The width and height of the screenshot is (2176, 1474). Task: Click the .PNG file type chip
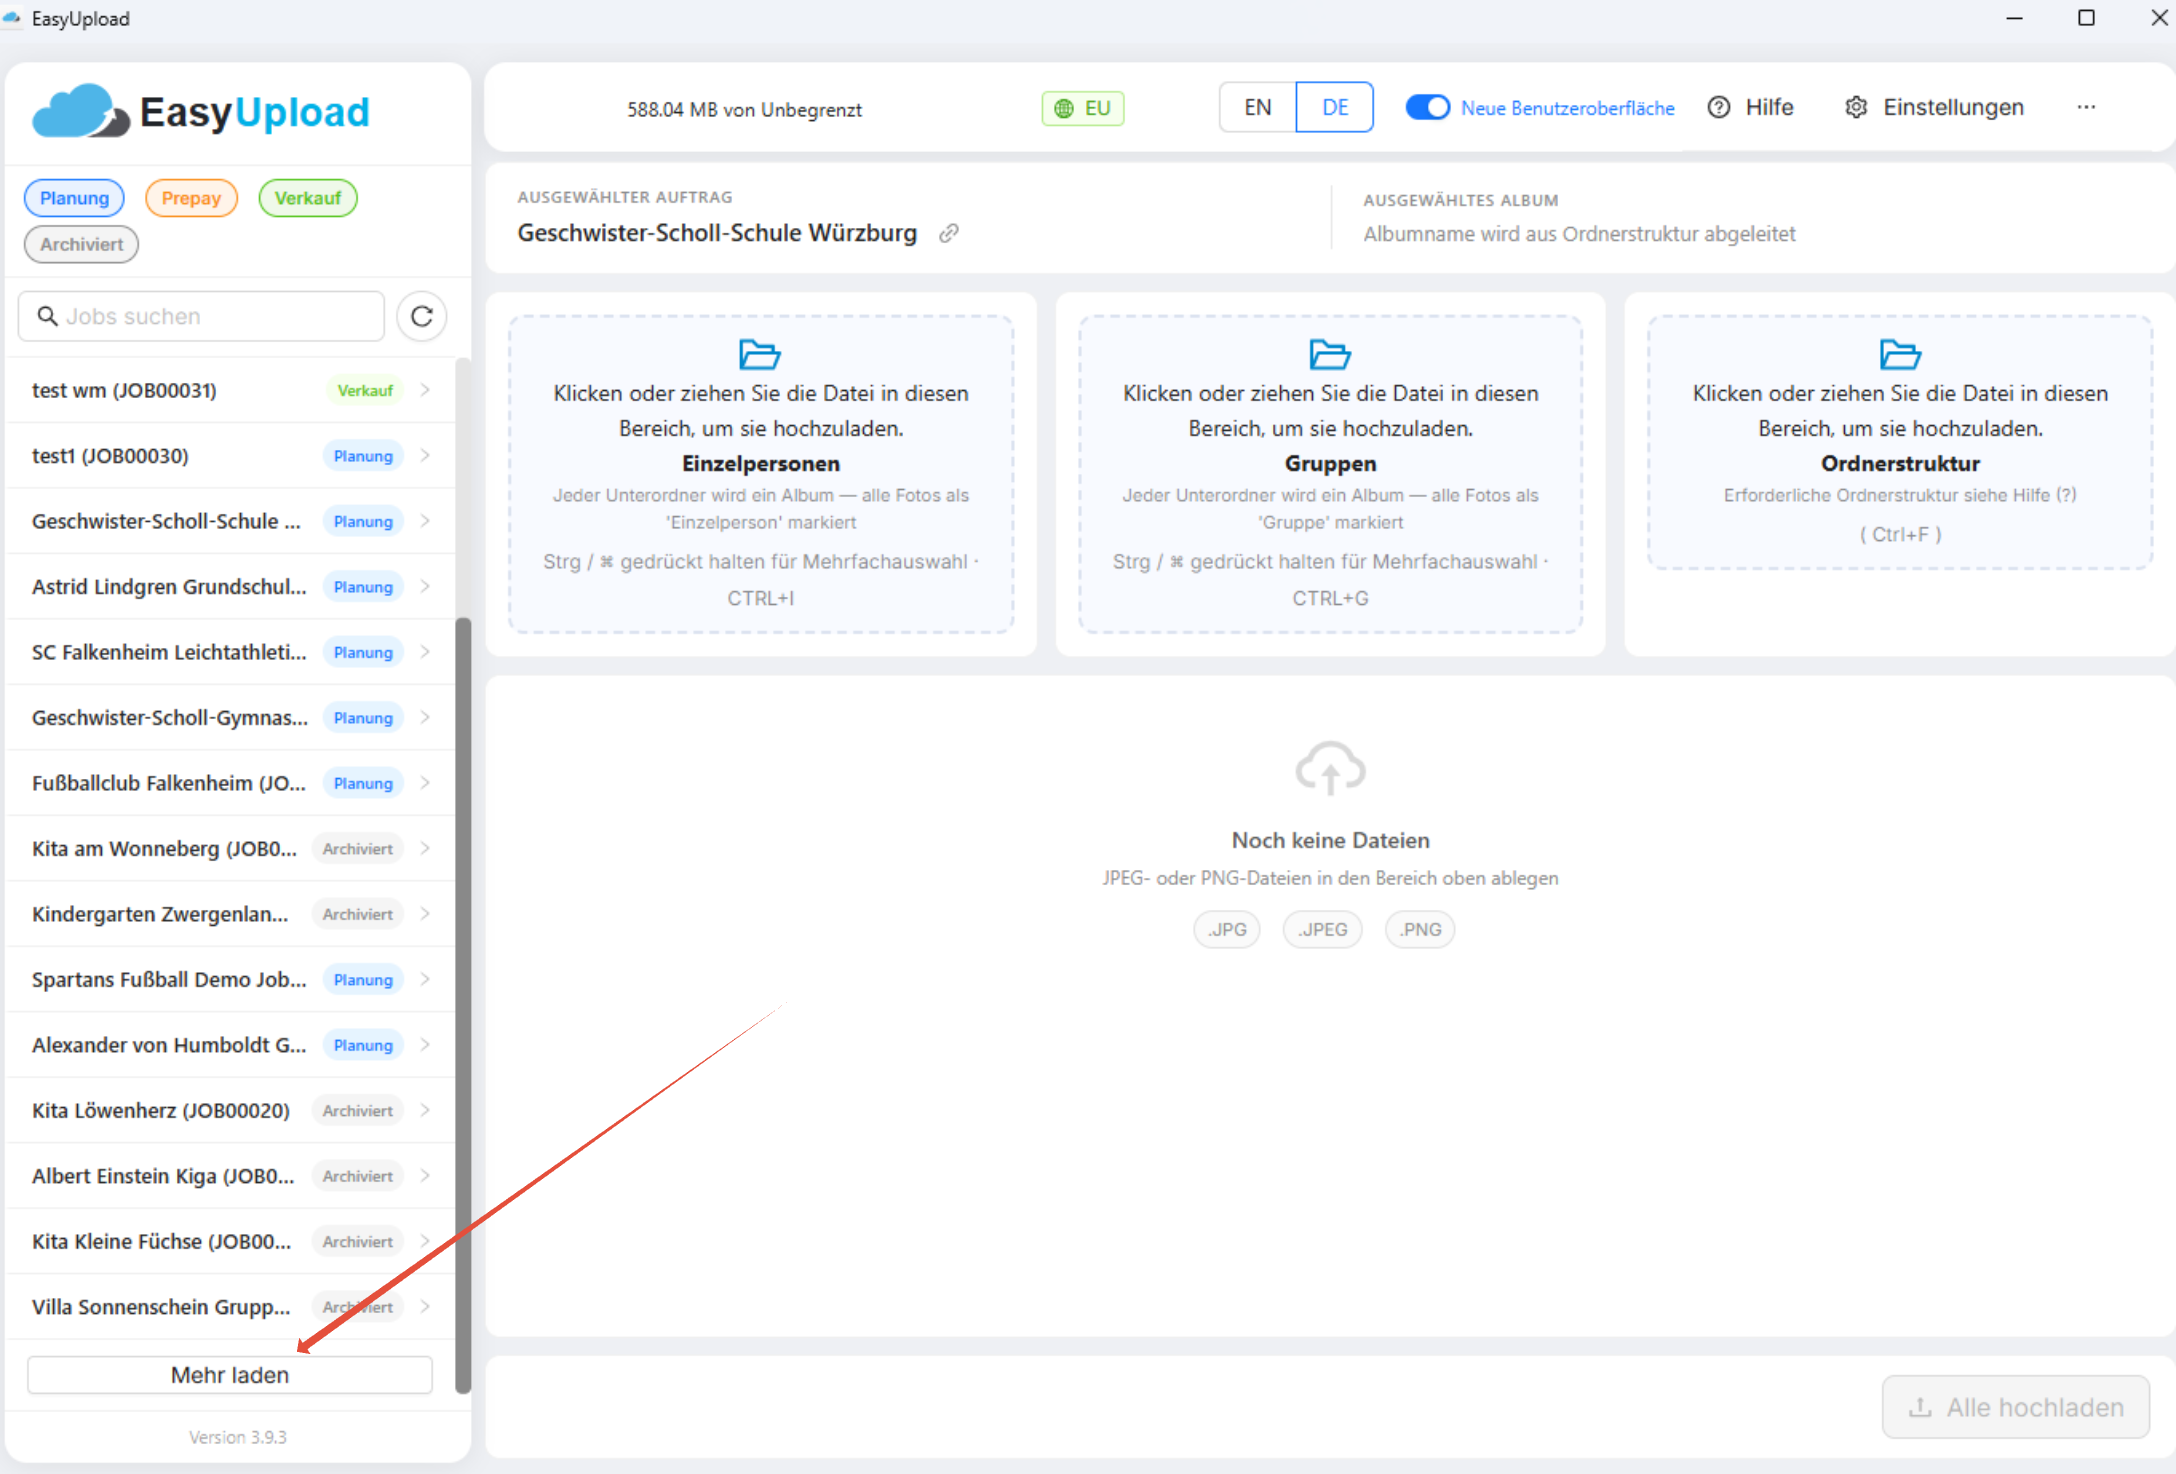[x=1420, y=929]
